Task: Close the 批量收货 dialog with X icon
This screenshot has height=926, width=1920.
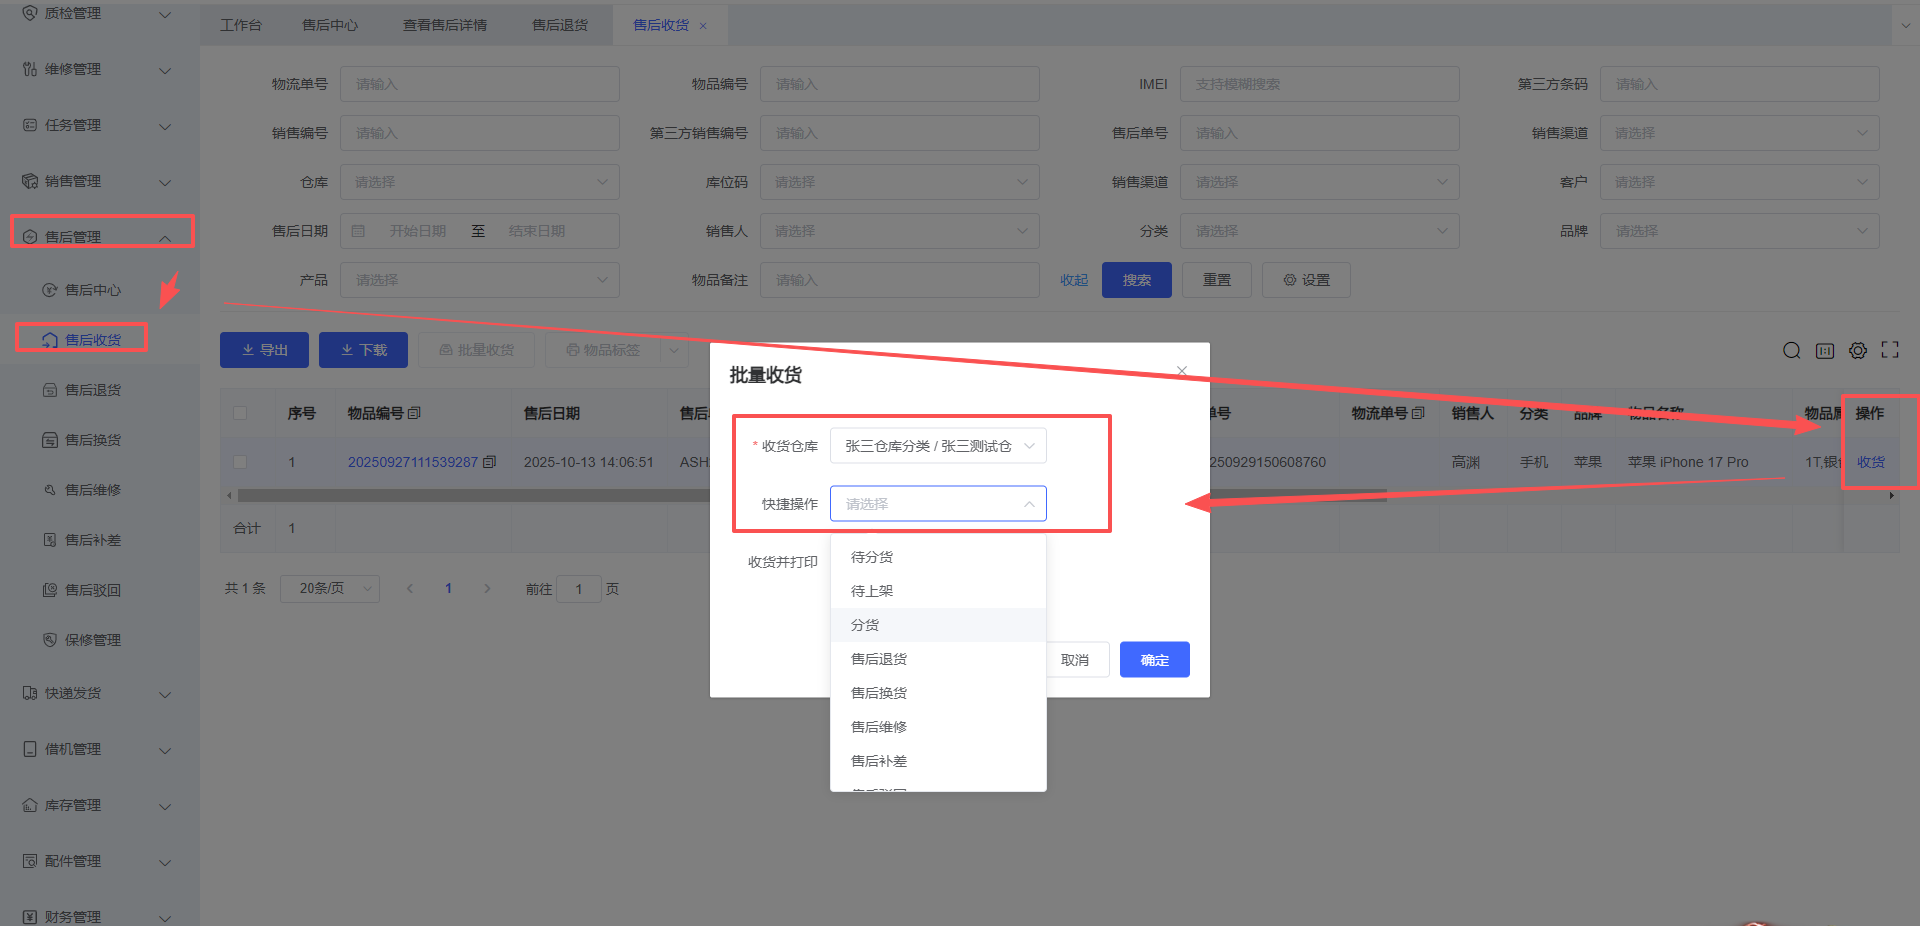Action: click(1182, 371)
